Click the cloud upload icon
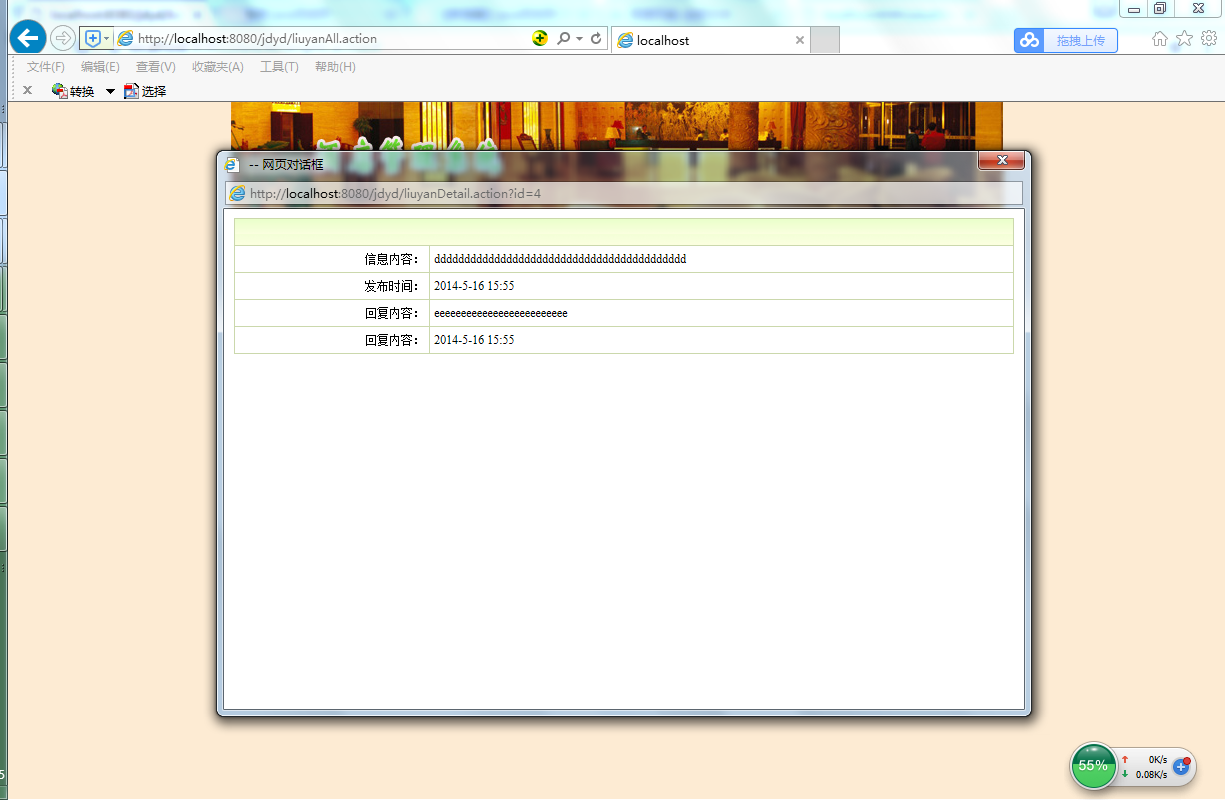 [x=1029, y=40]
